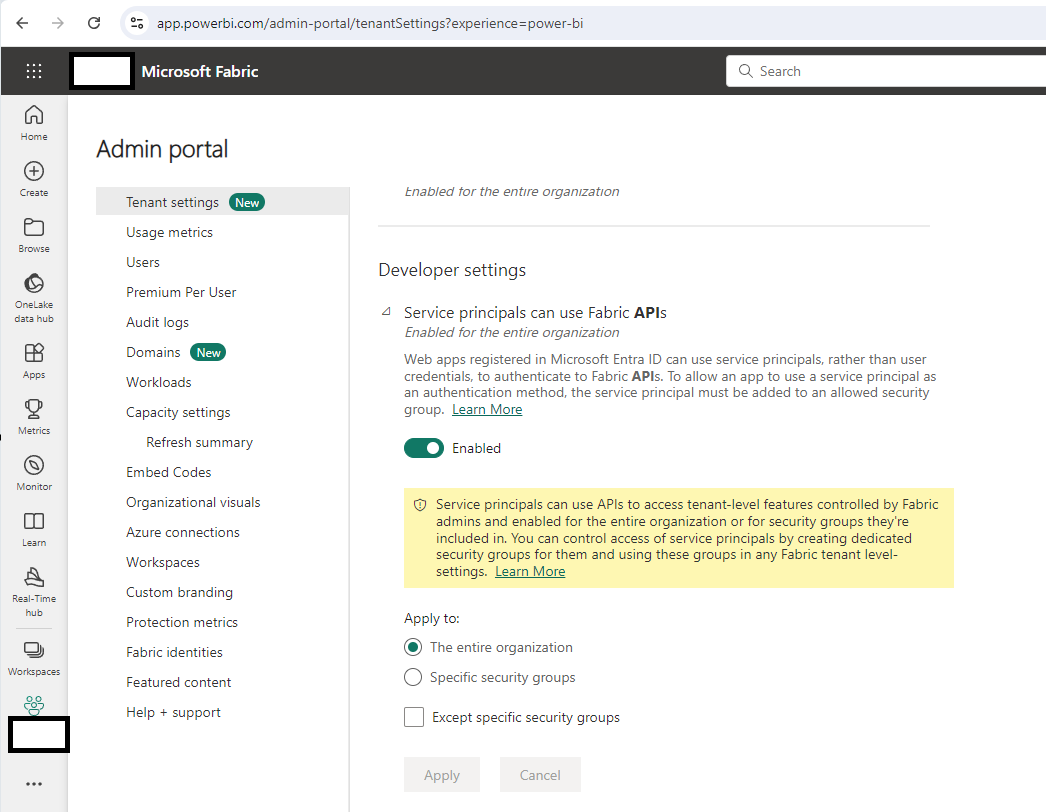Open Capacity settings in admin menu
The height and width of the screenshot is (812, 1046).
pos(178,412)
